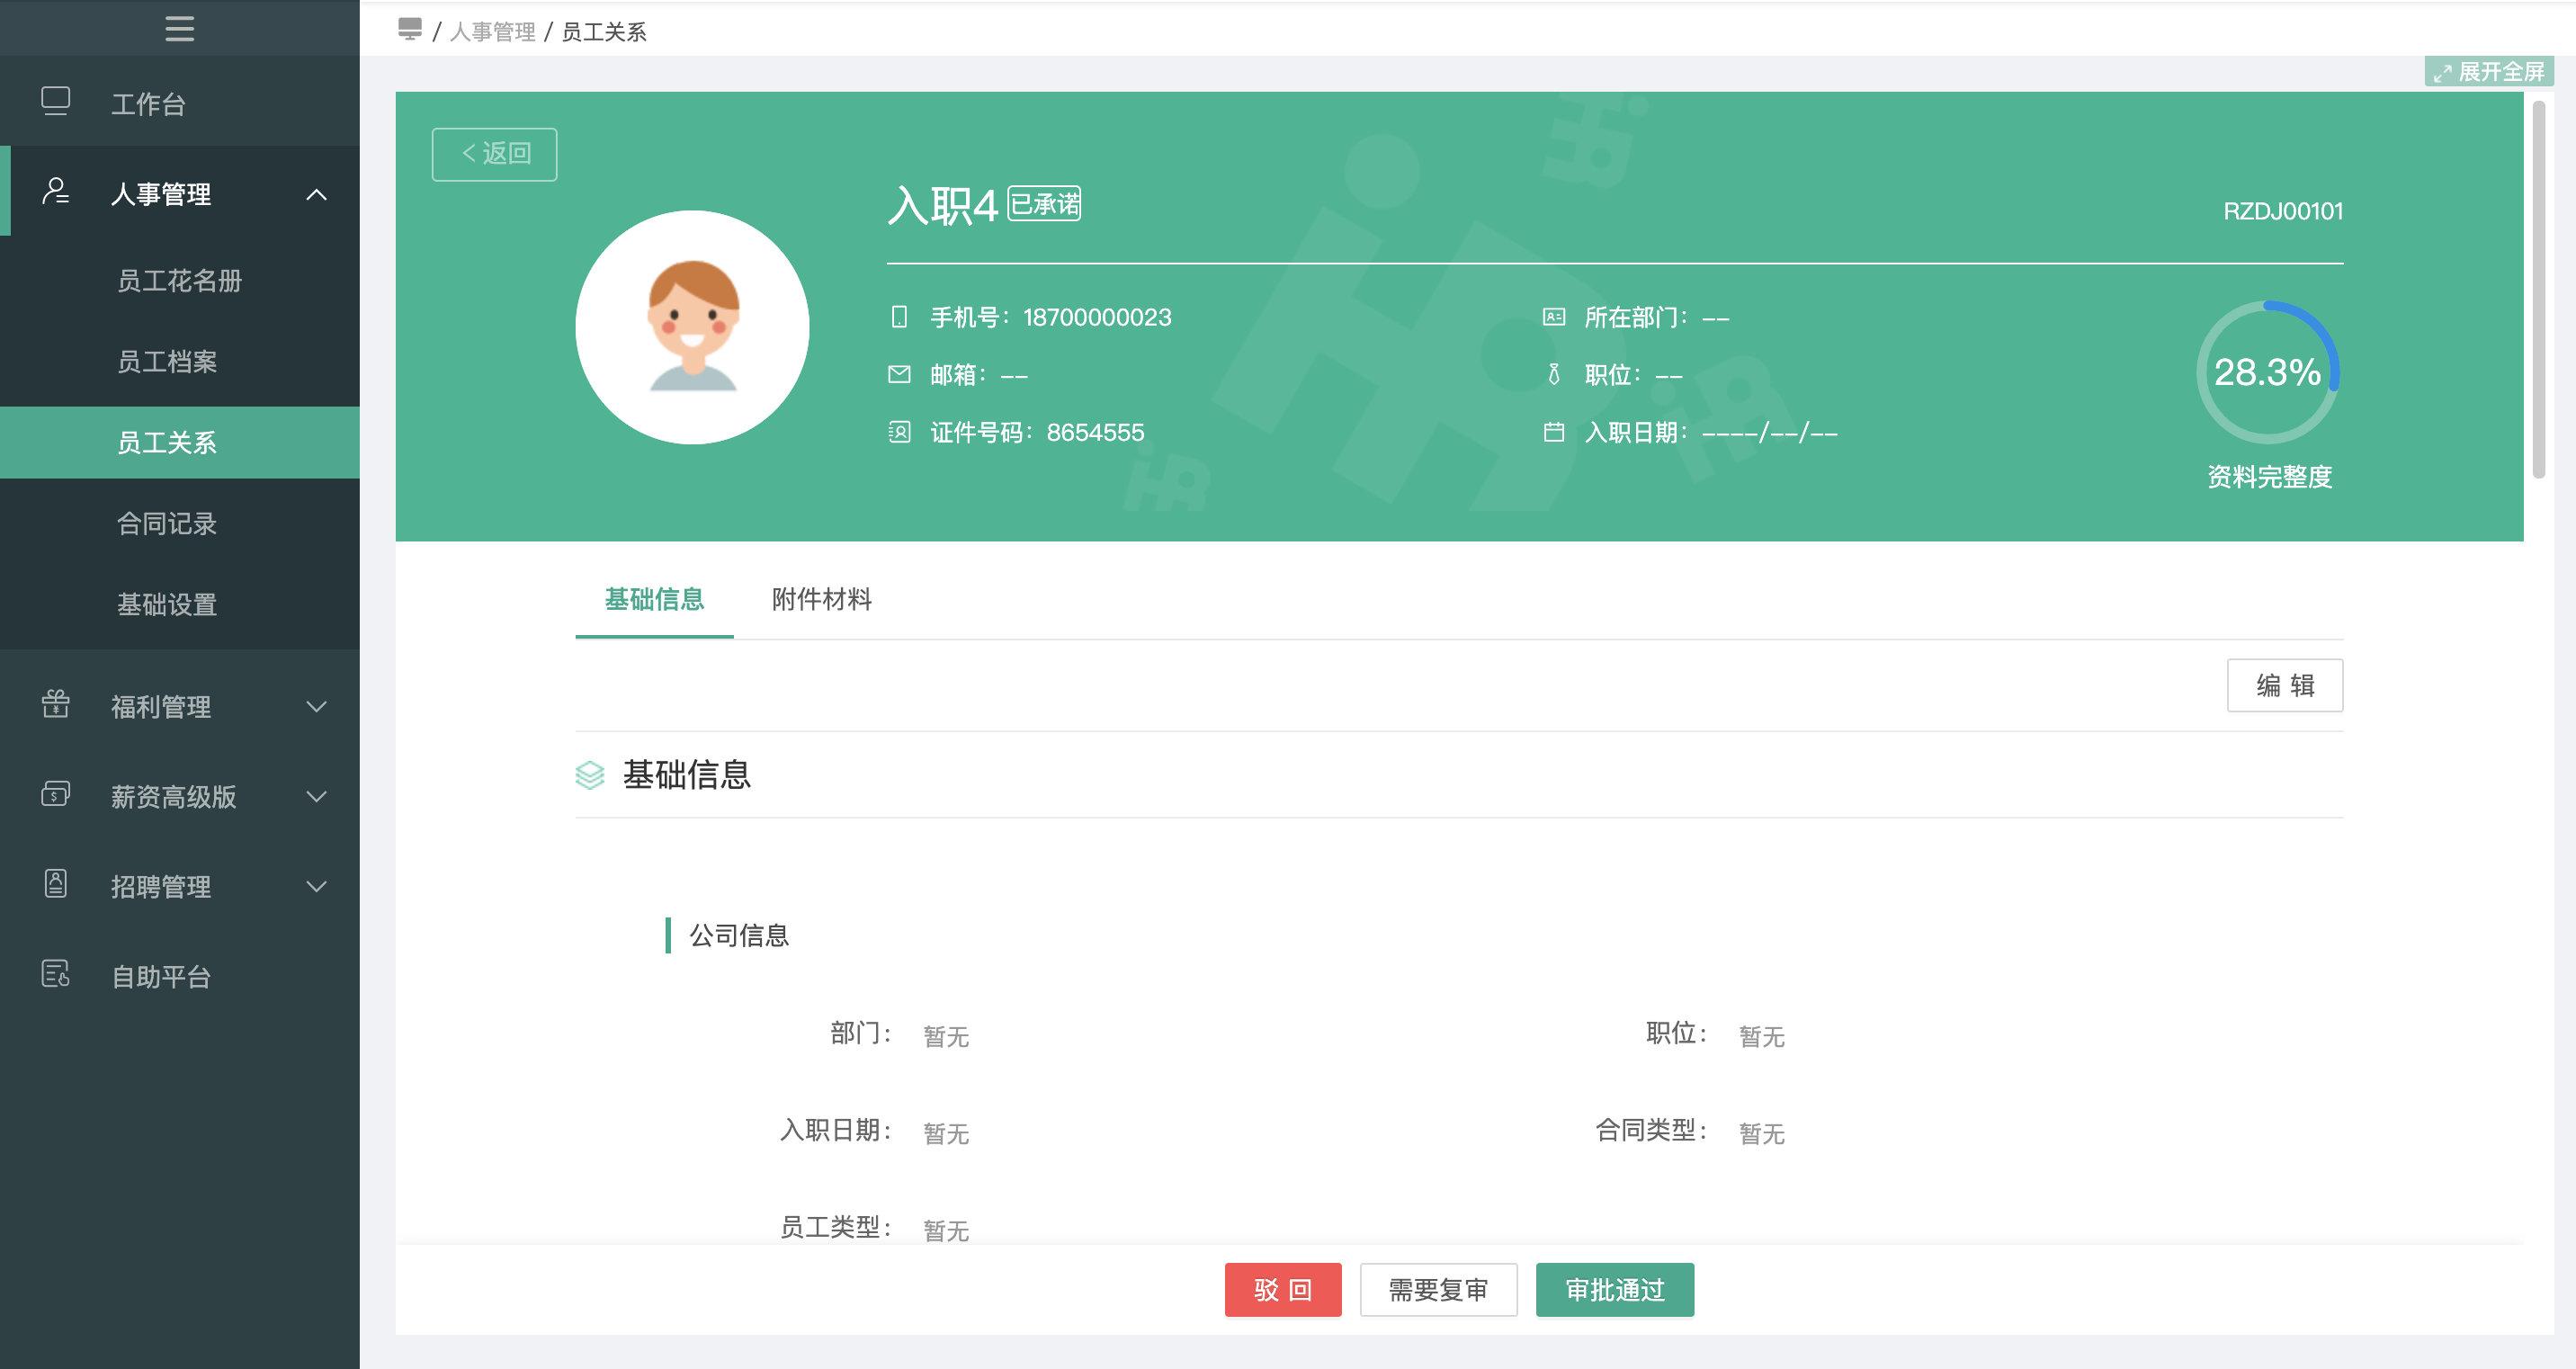2576x1369 pixels.
Task: Click the breadcrumb home monitor icon
Action: point(410,29)
